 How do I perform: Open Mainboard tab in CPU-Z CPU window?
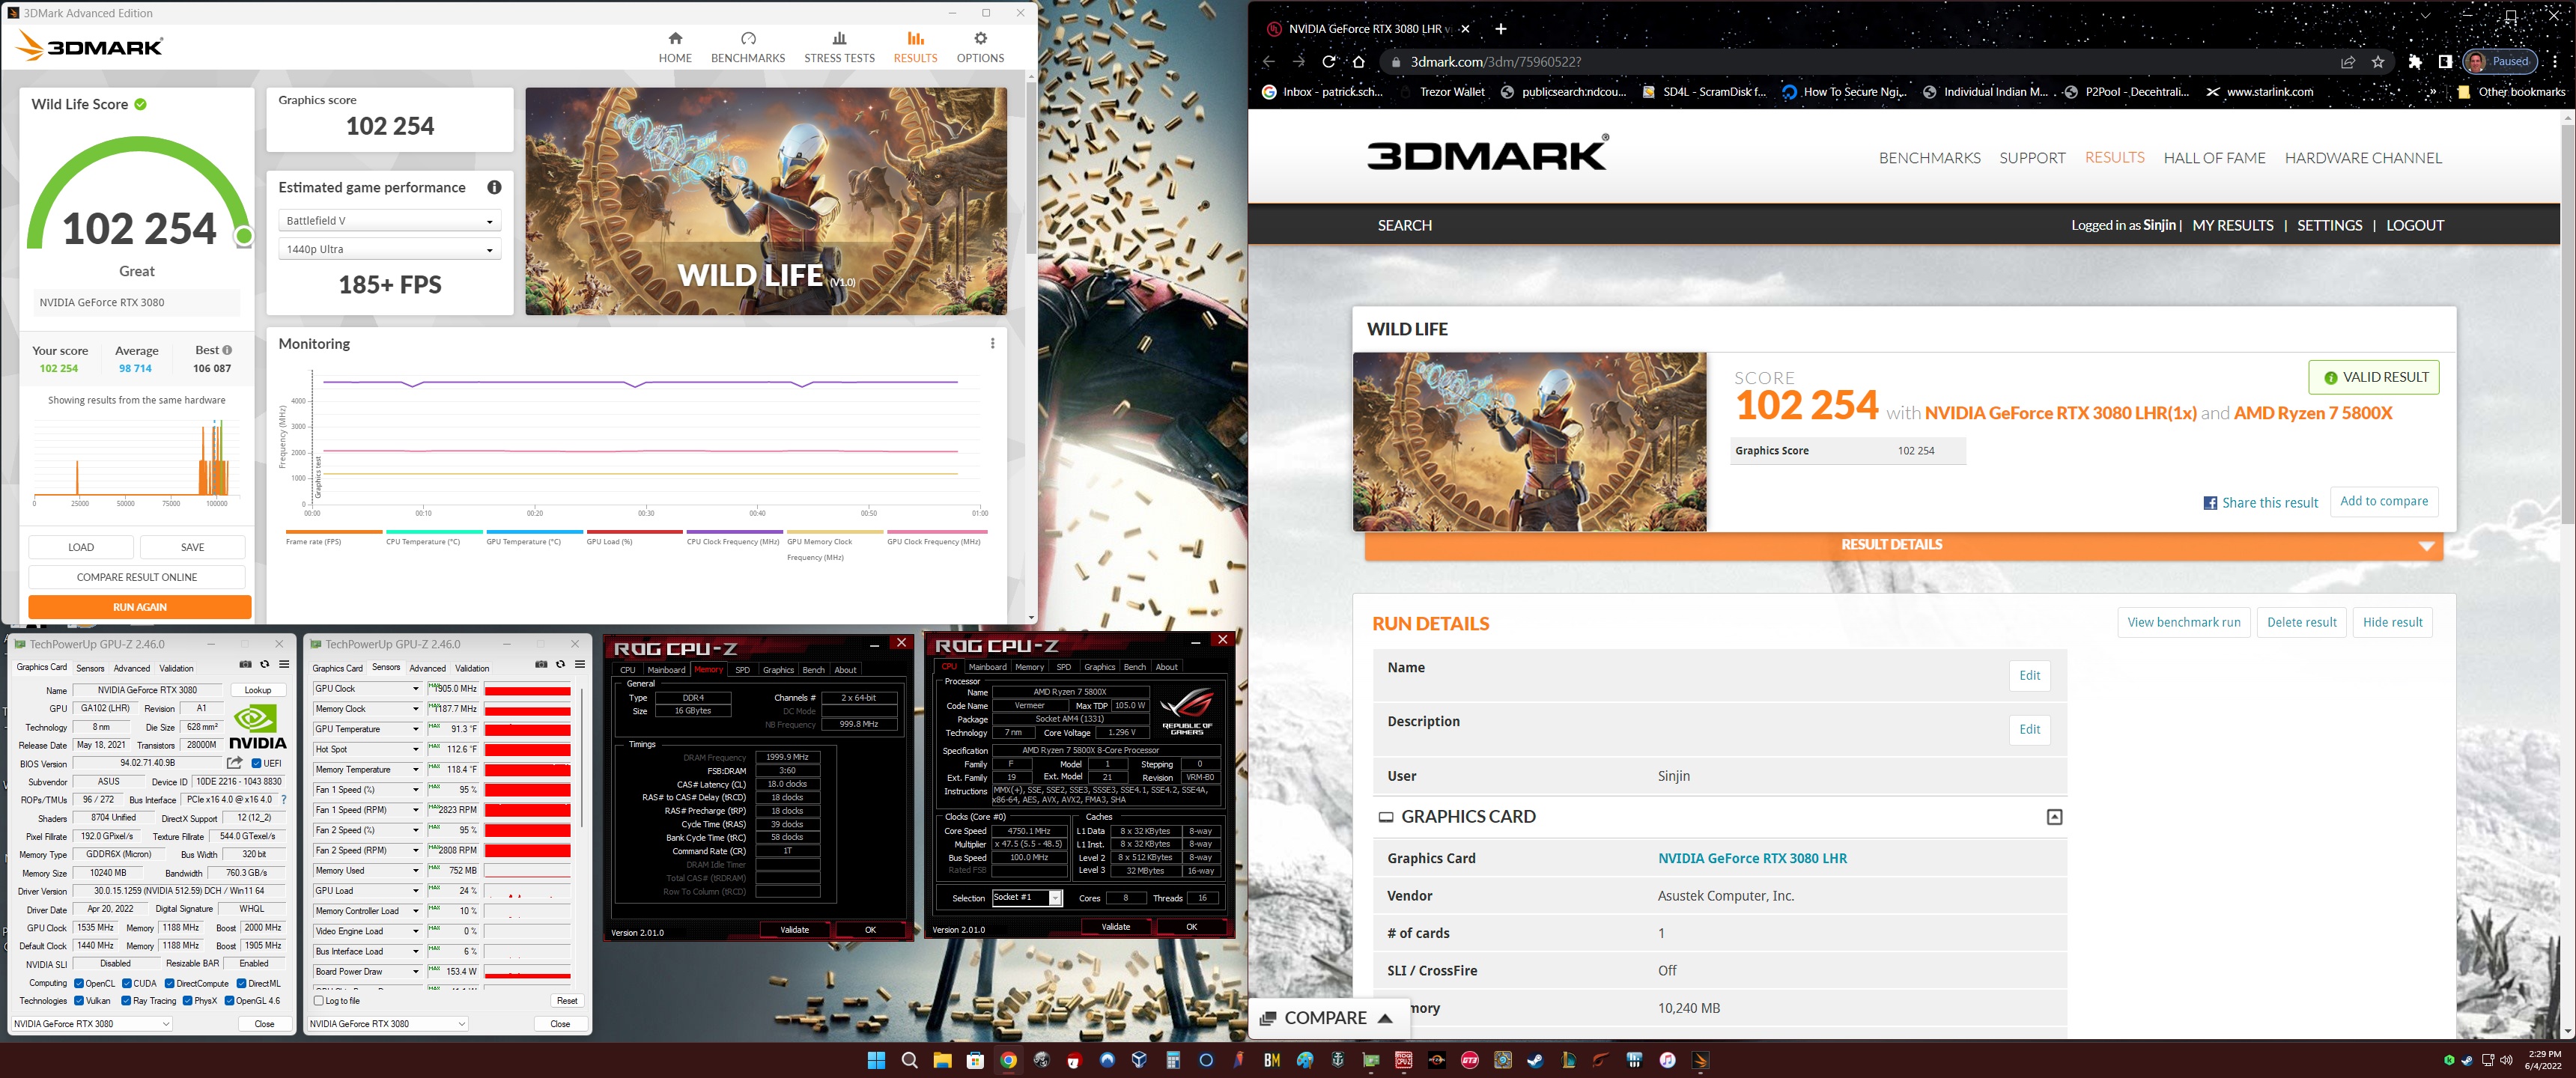(x=987, y=667)
